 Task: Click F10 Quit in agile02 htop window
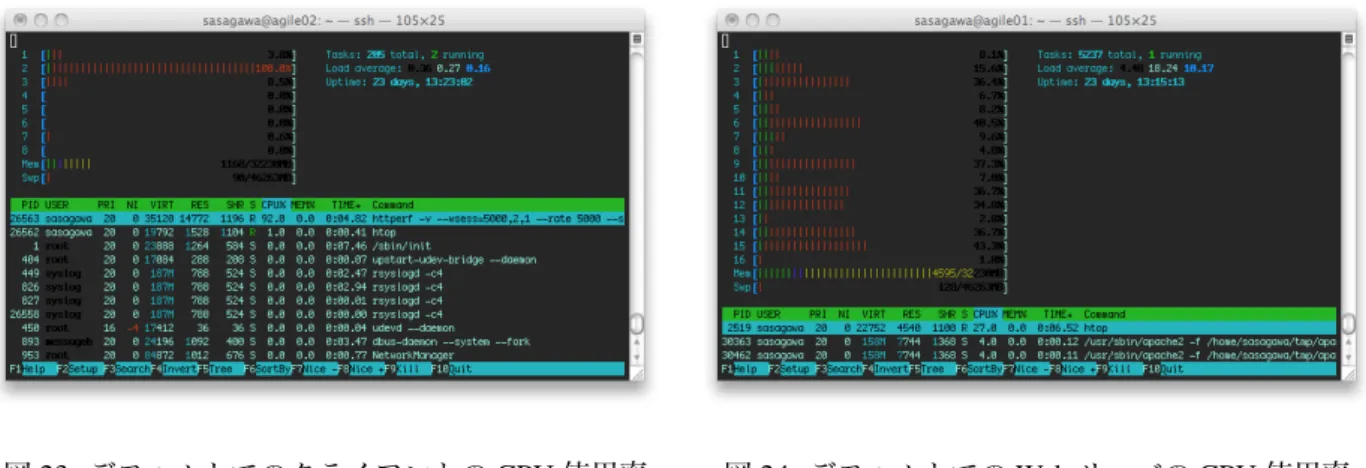[453, 368]
